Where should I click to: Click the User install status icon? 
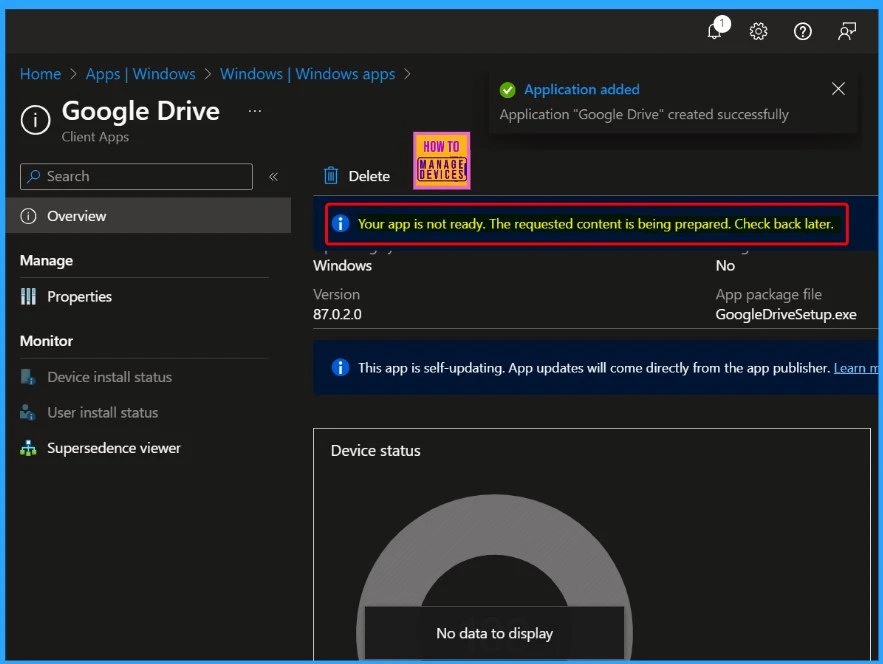(x=28, y=412)
